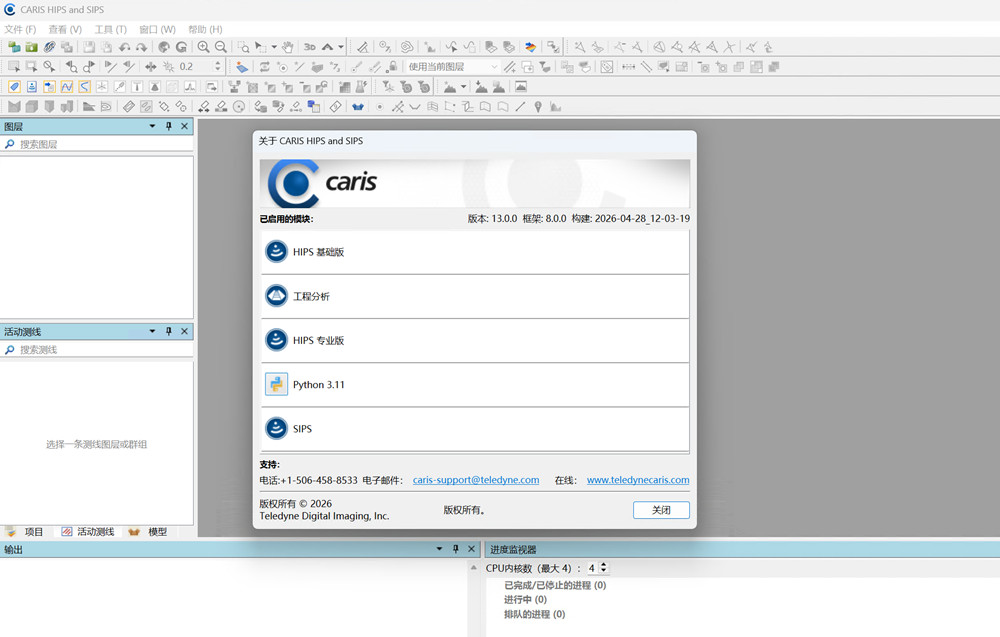Select the zoom-to-area rectangle tool

(x=244, y=47)
